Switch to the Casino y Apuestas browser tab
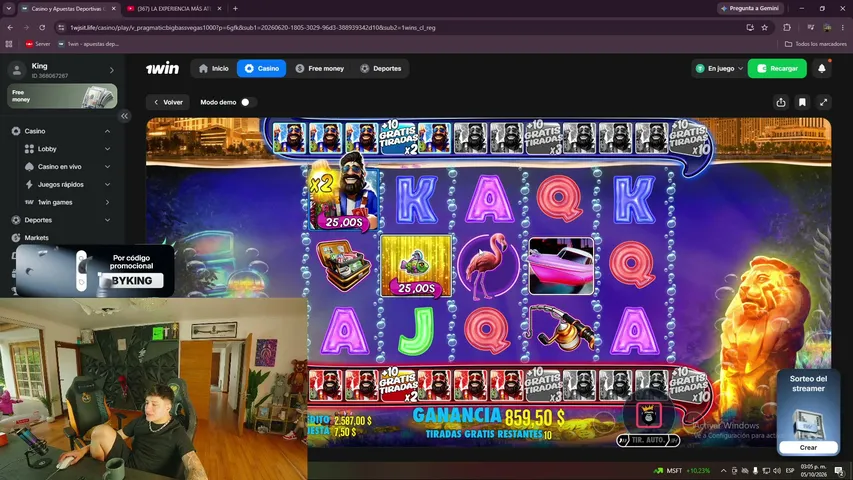Viewport: 853px width, 480px height. pos(68,9)
